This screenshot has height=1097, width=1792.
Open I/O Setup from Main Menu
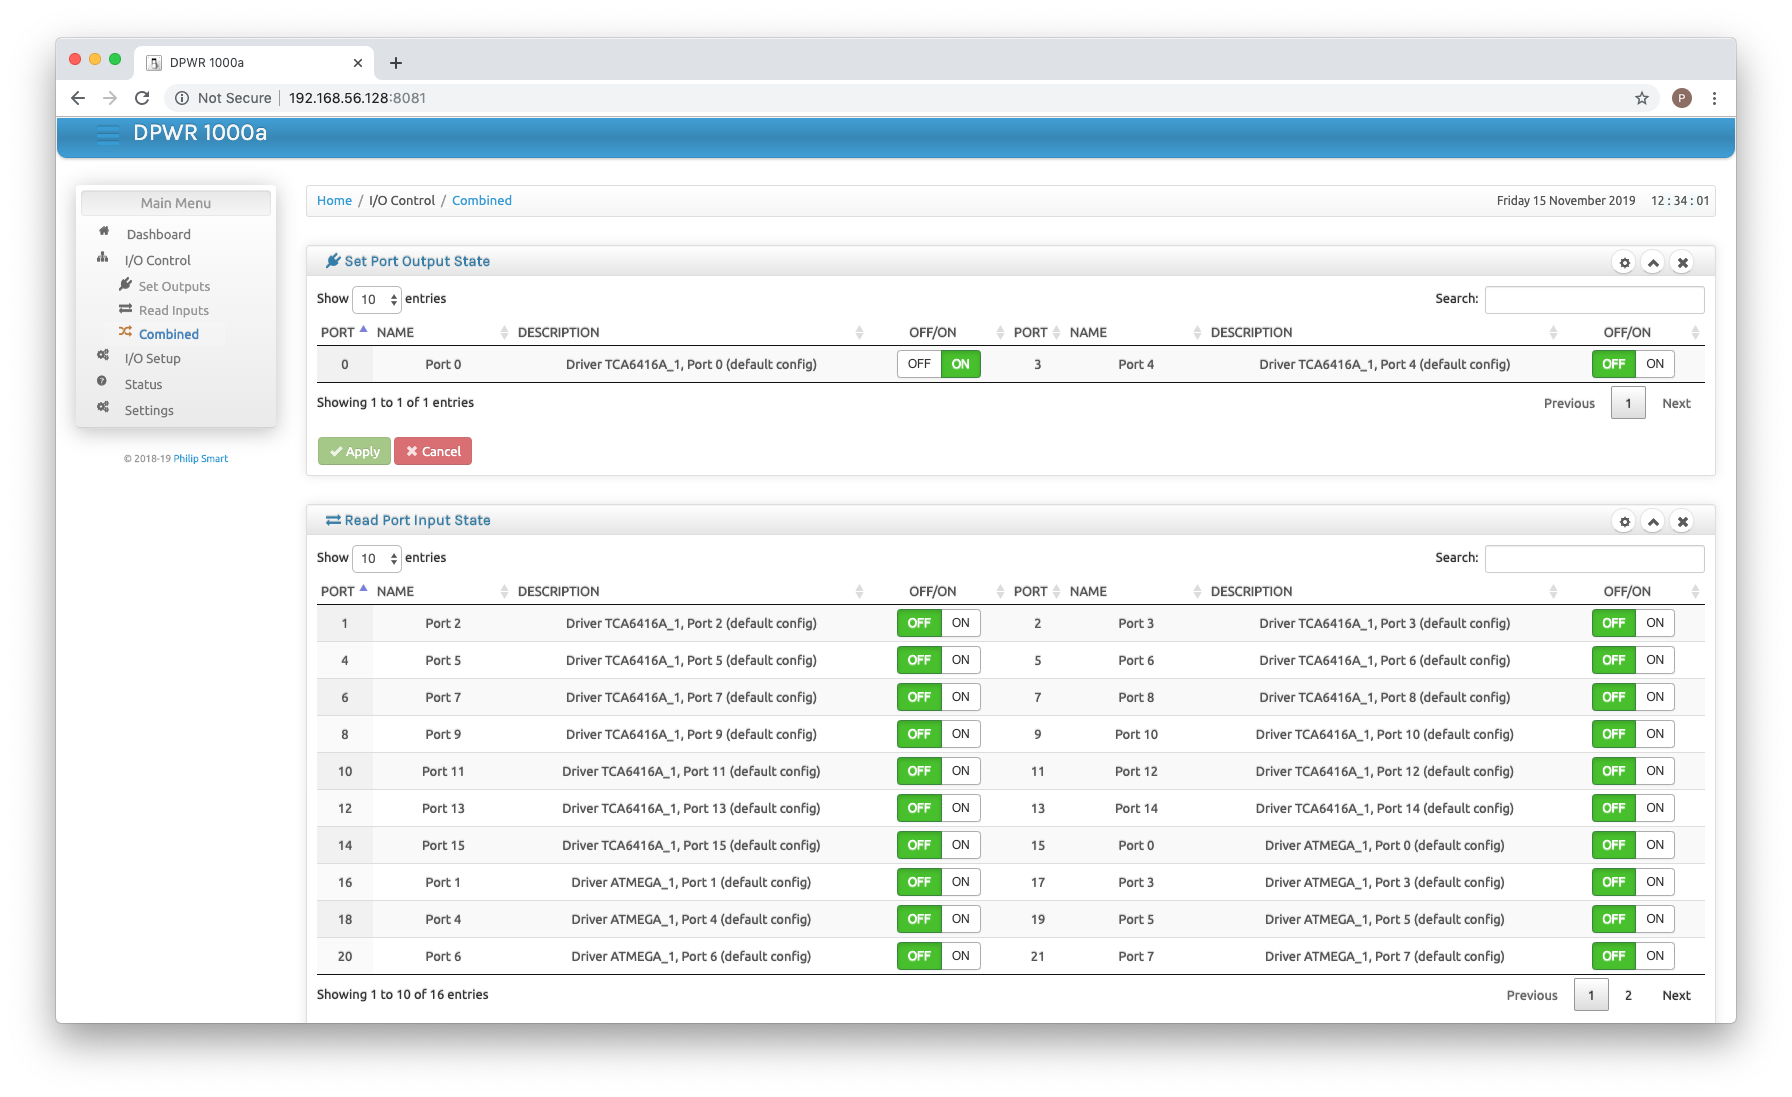[x=152, y=359]
